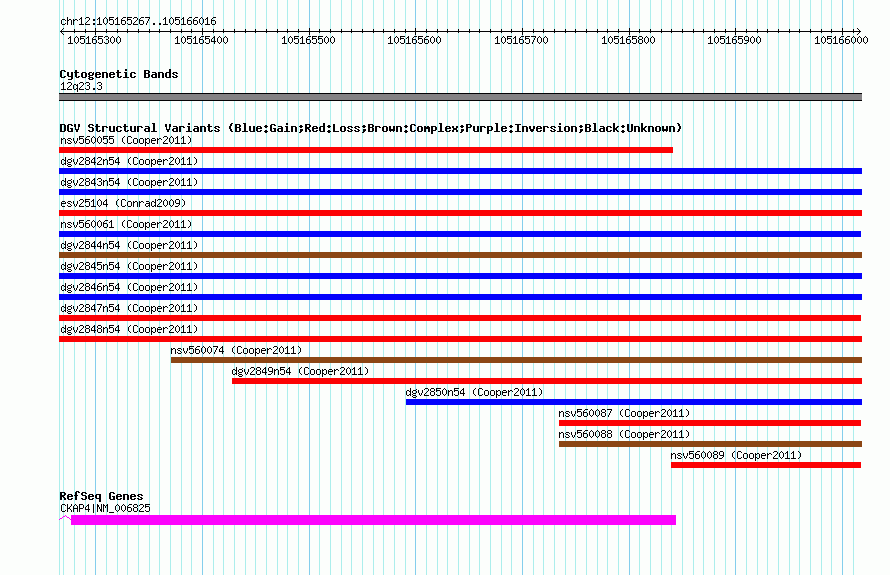The image size is (890, 575).
Task: Click the dgv2848n54 red loss bar
Action: 460,339
